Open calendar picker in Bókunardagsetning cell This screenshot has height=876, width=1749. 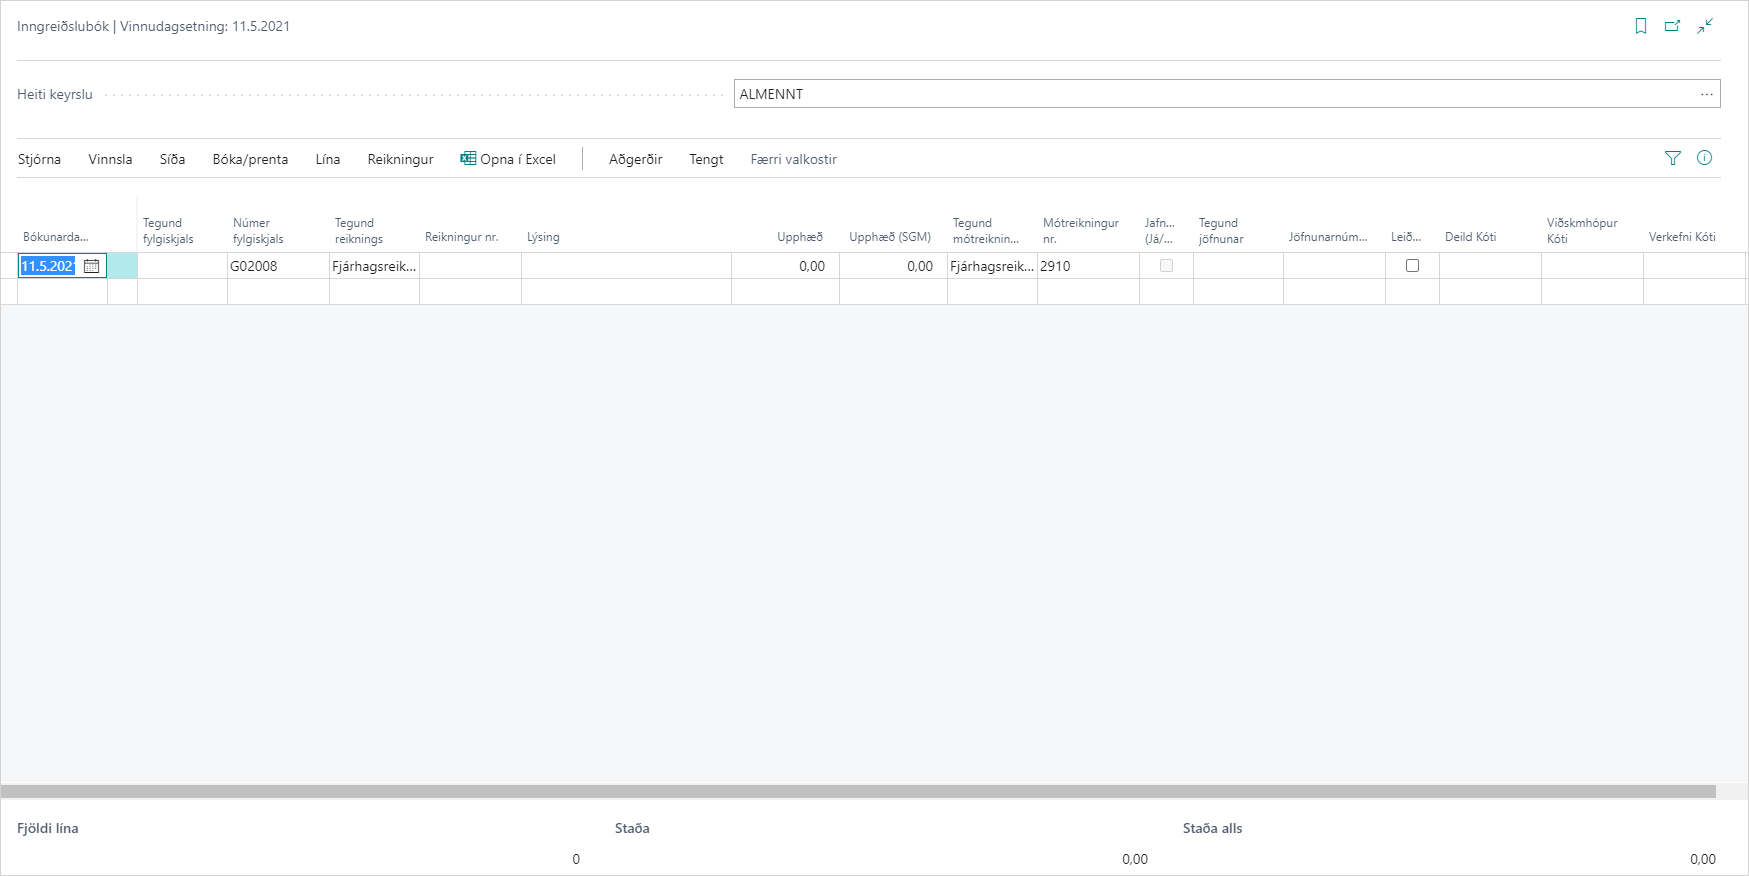point(92,266)
